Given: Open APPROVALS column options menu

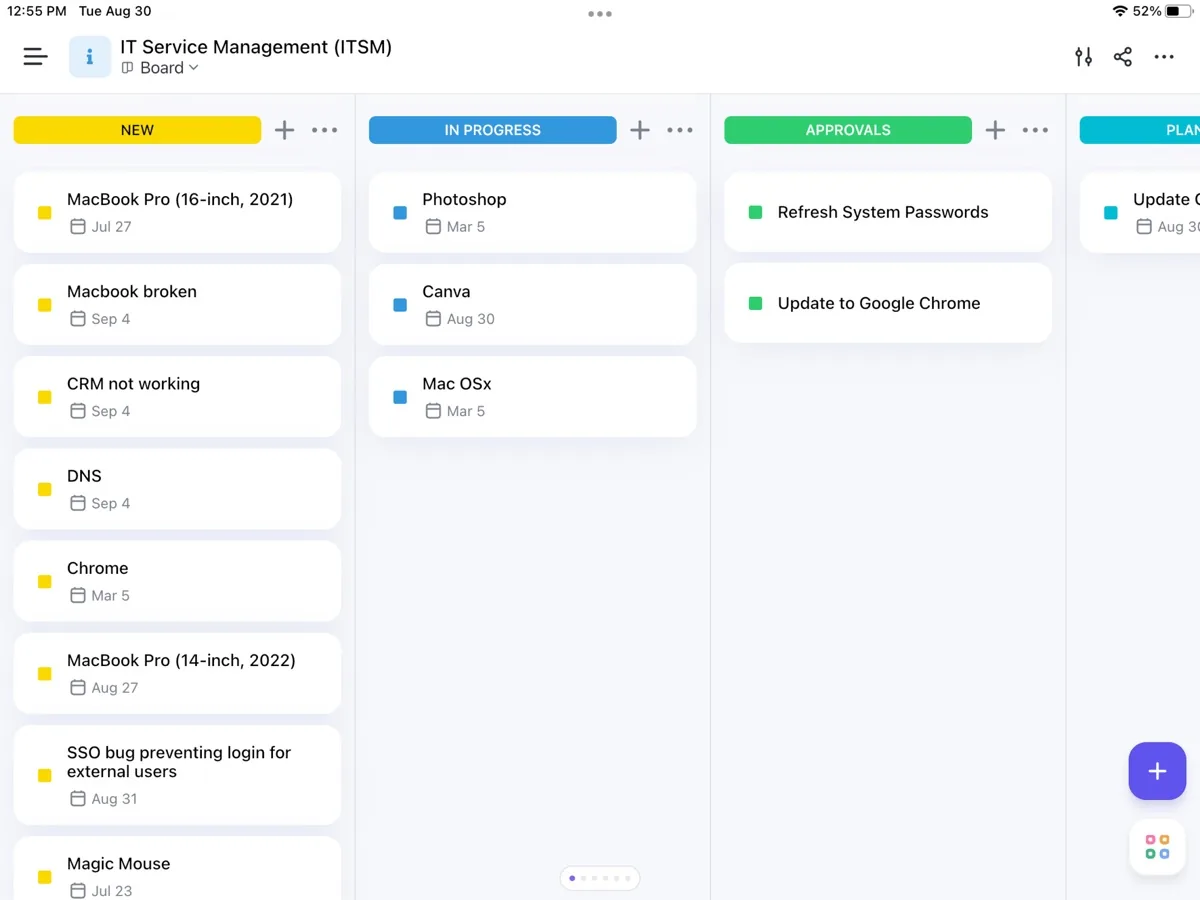Looking at the screenshot, I should tap(1036, 130).
